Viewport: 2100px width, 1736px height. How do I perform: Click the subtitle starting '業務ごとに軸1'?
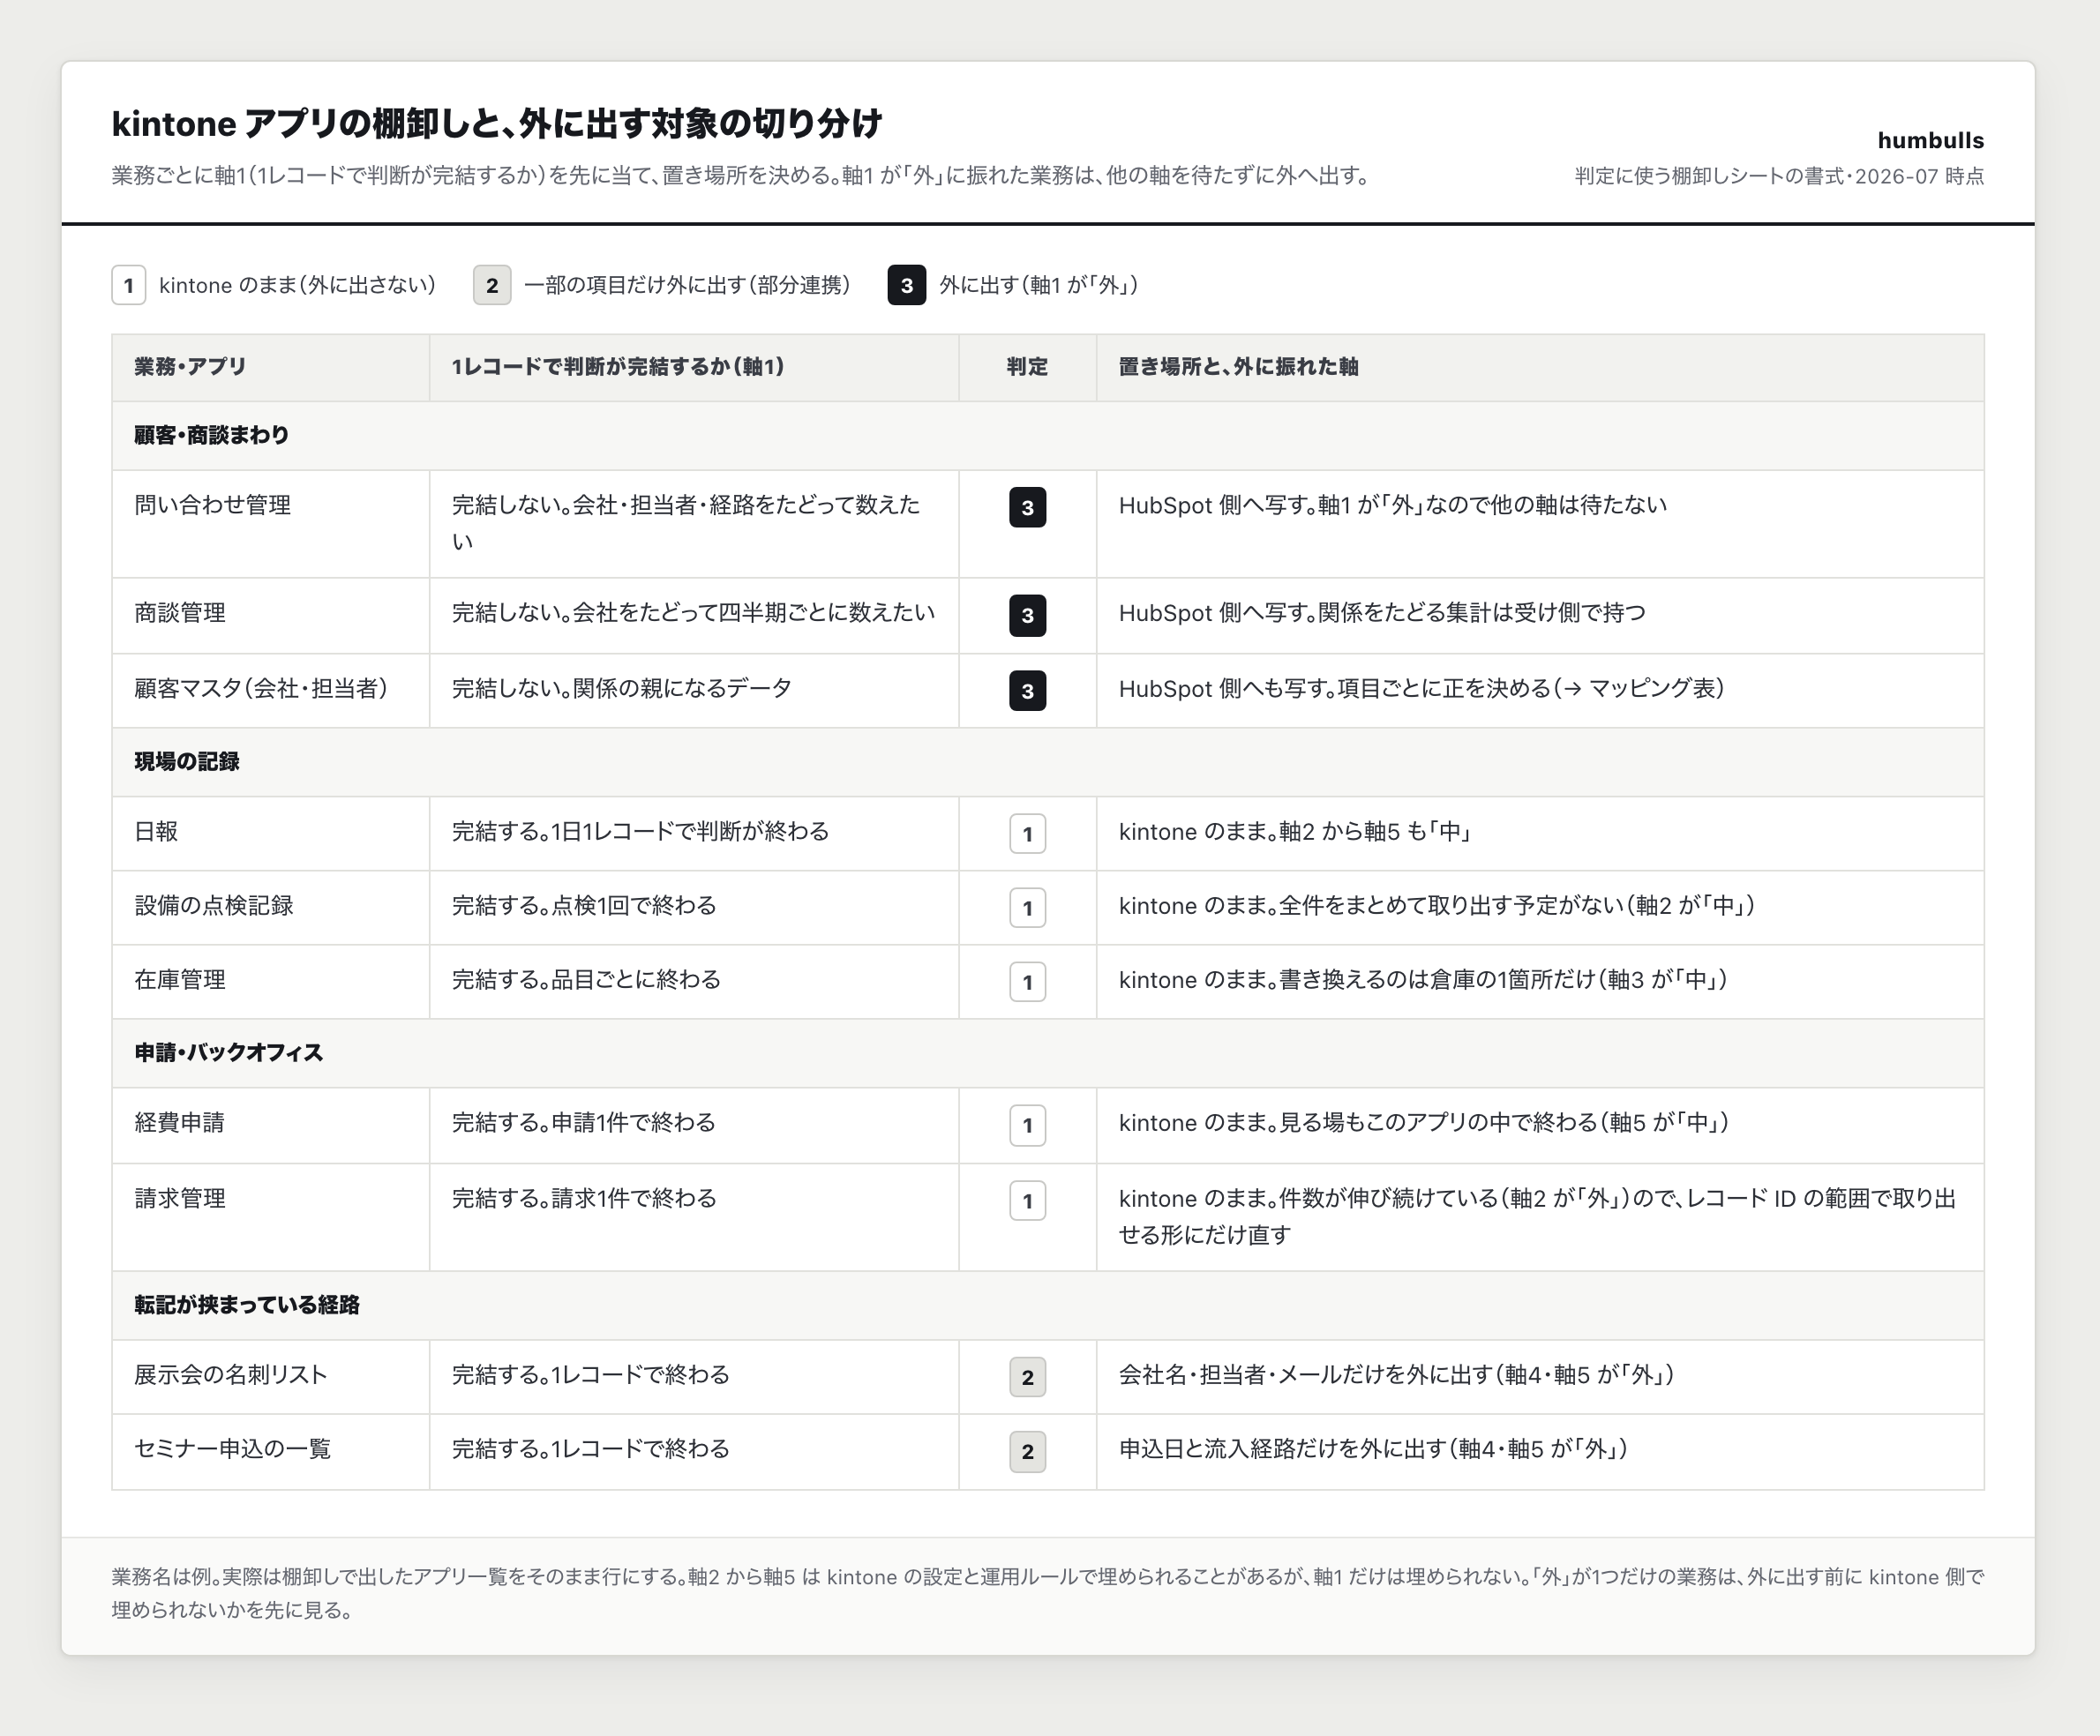click(x=741, y=176)
